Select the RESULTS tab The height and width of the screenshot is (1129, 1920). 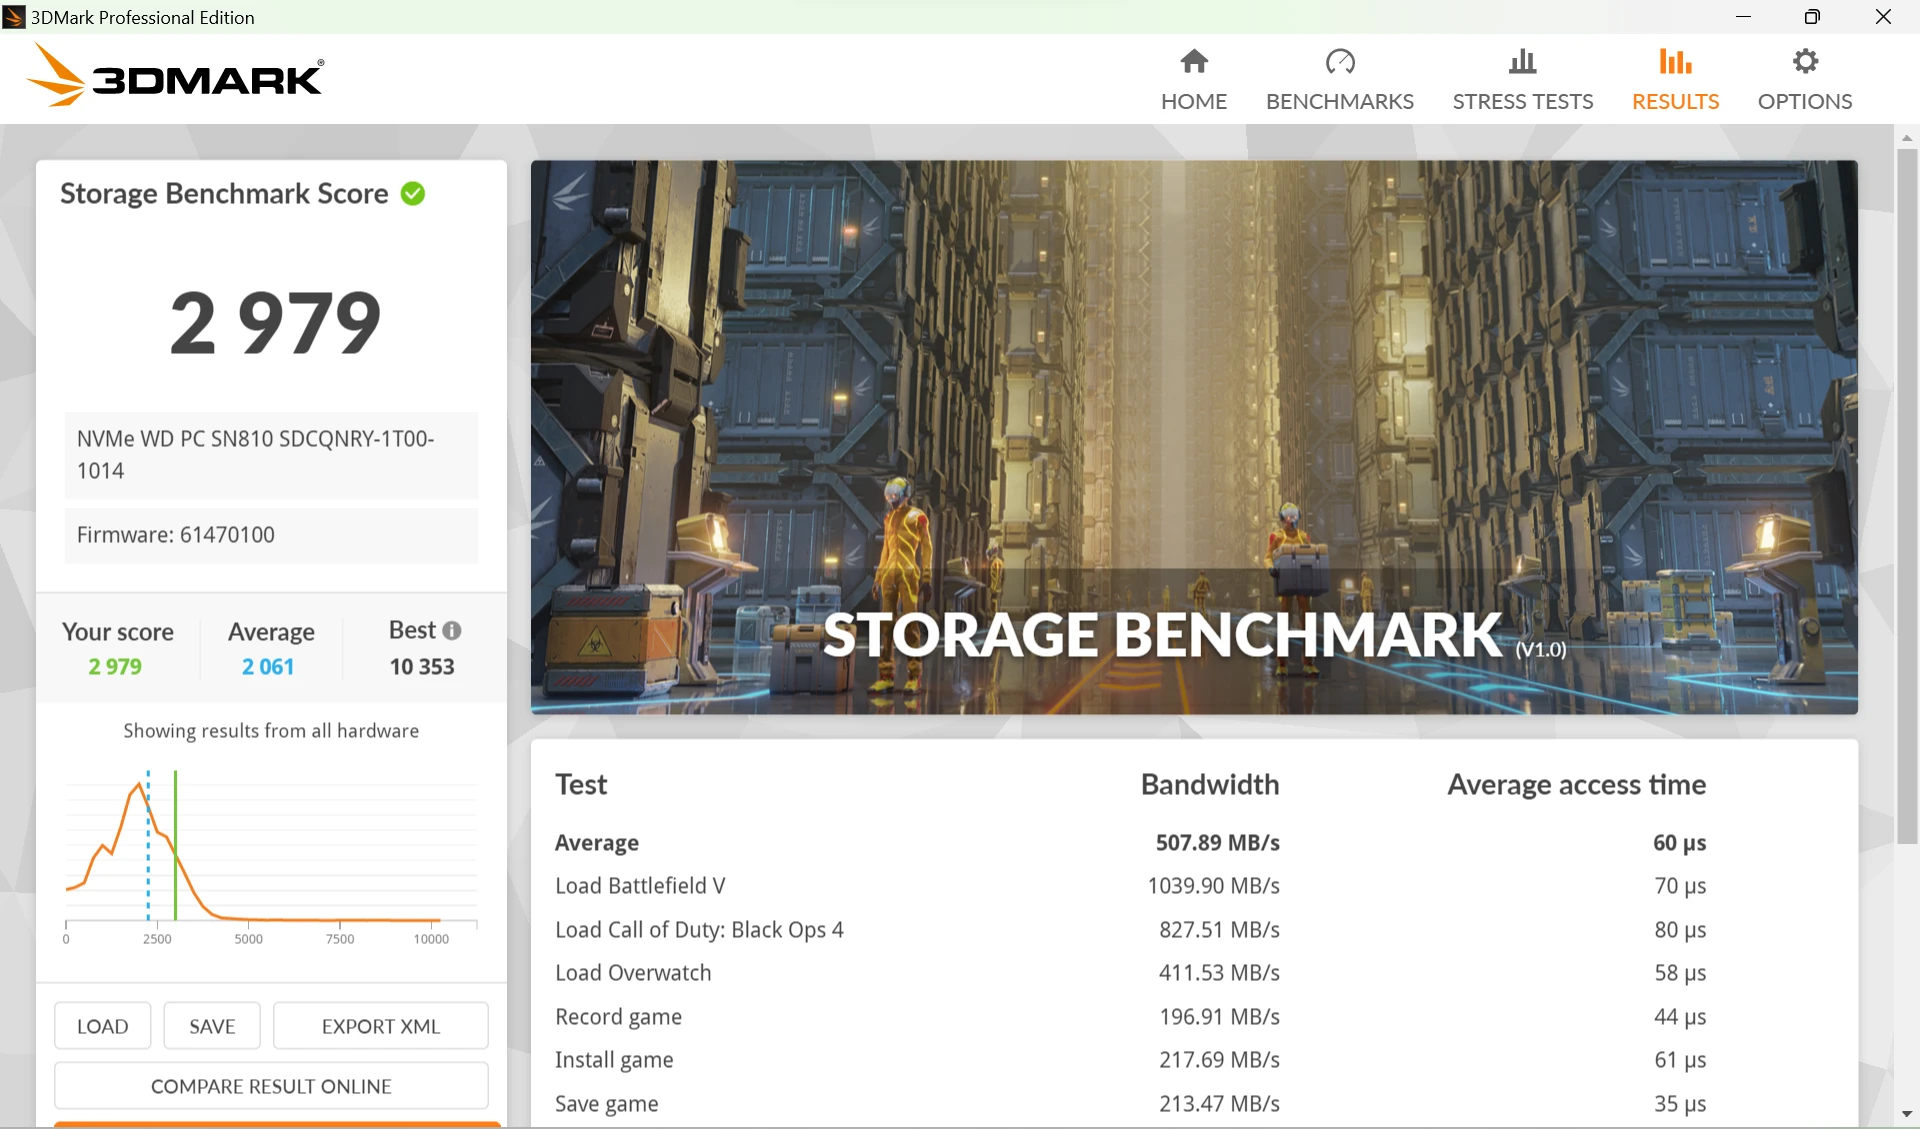pyautogui.click(x=1675, y=80)
